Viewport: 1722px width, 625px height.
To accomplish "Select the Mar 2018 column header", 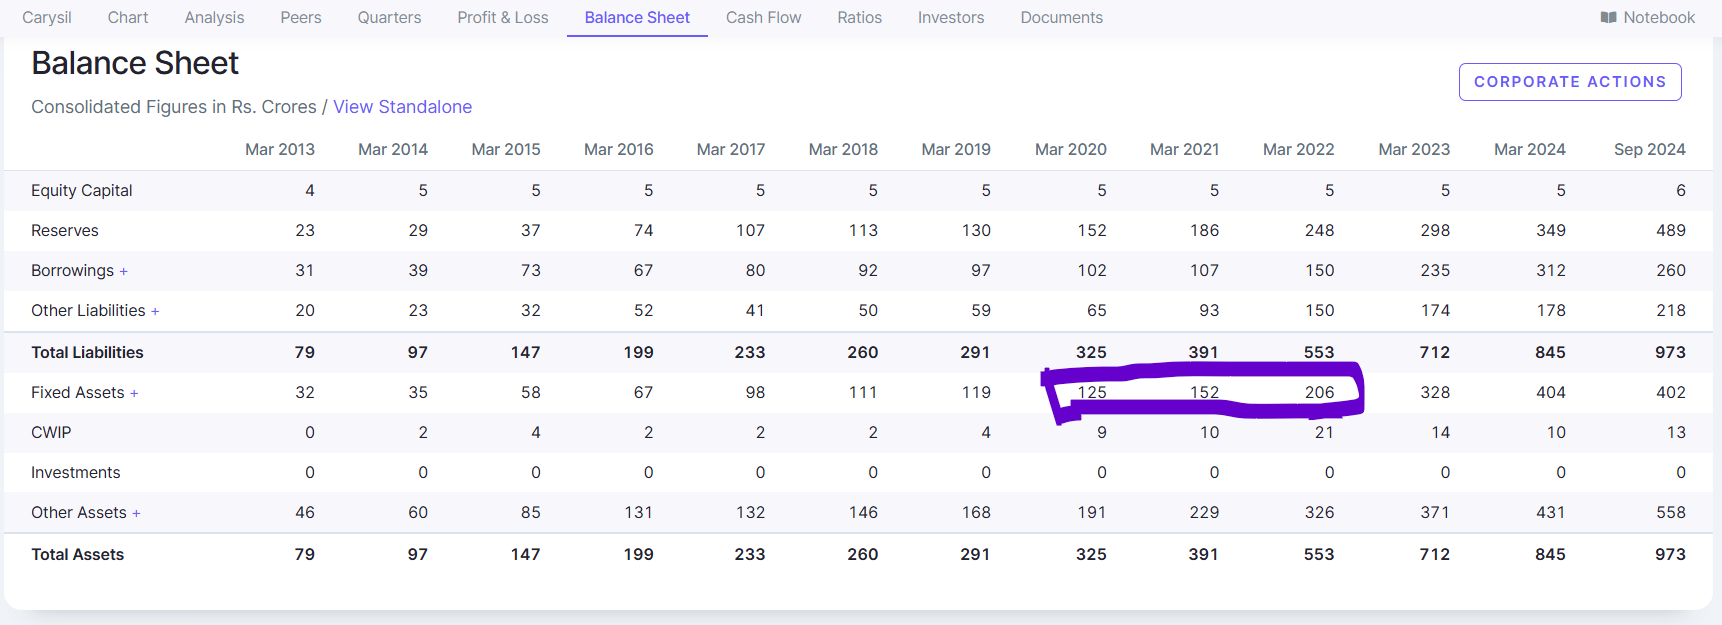I will (843, 149).
